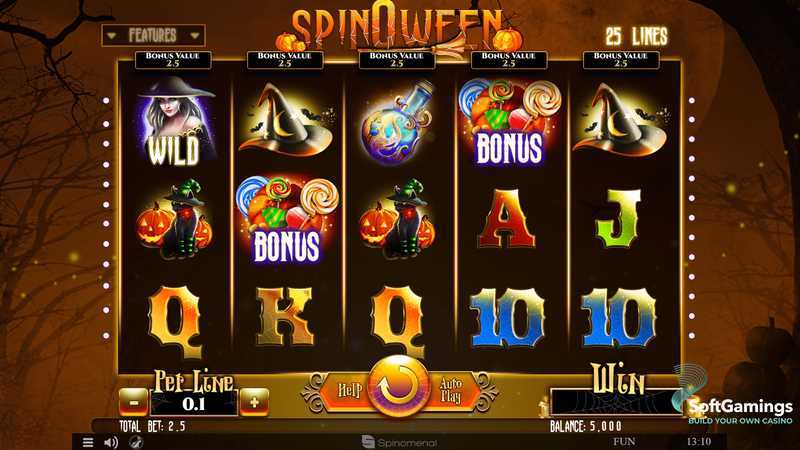Expand the Features dropdown

point(153,35)
